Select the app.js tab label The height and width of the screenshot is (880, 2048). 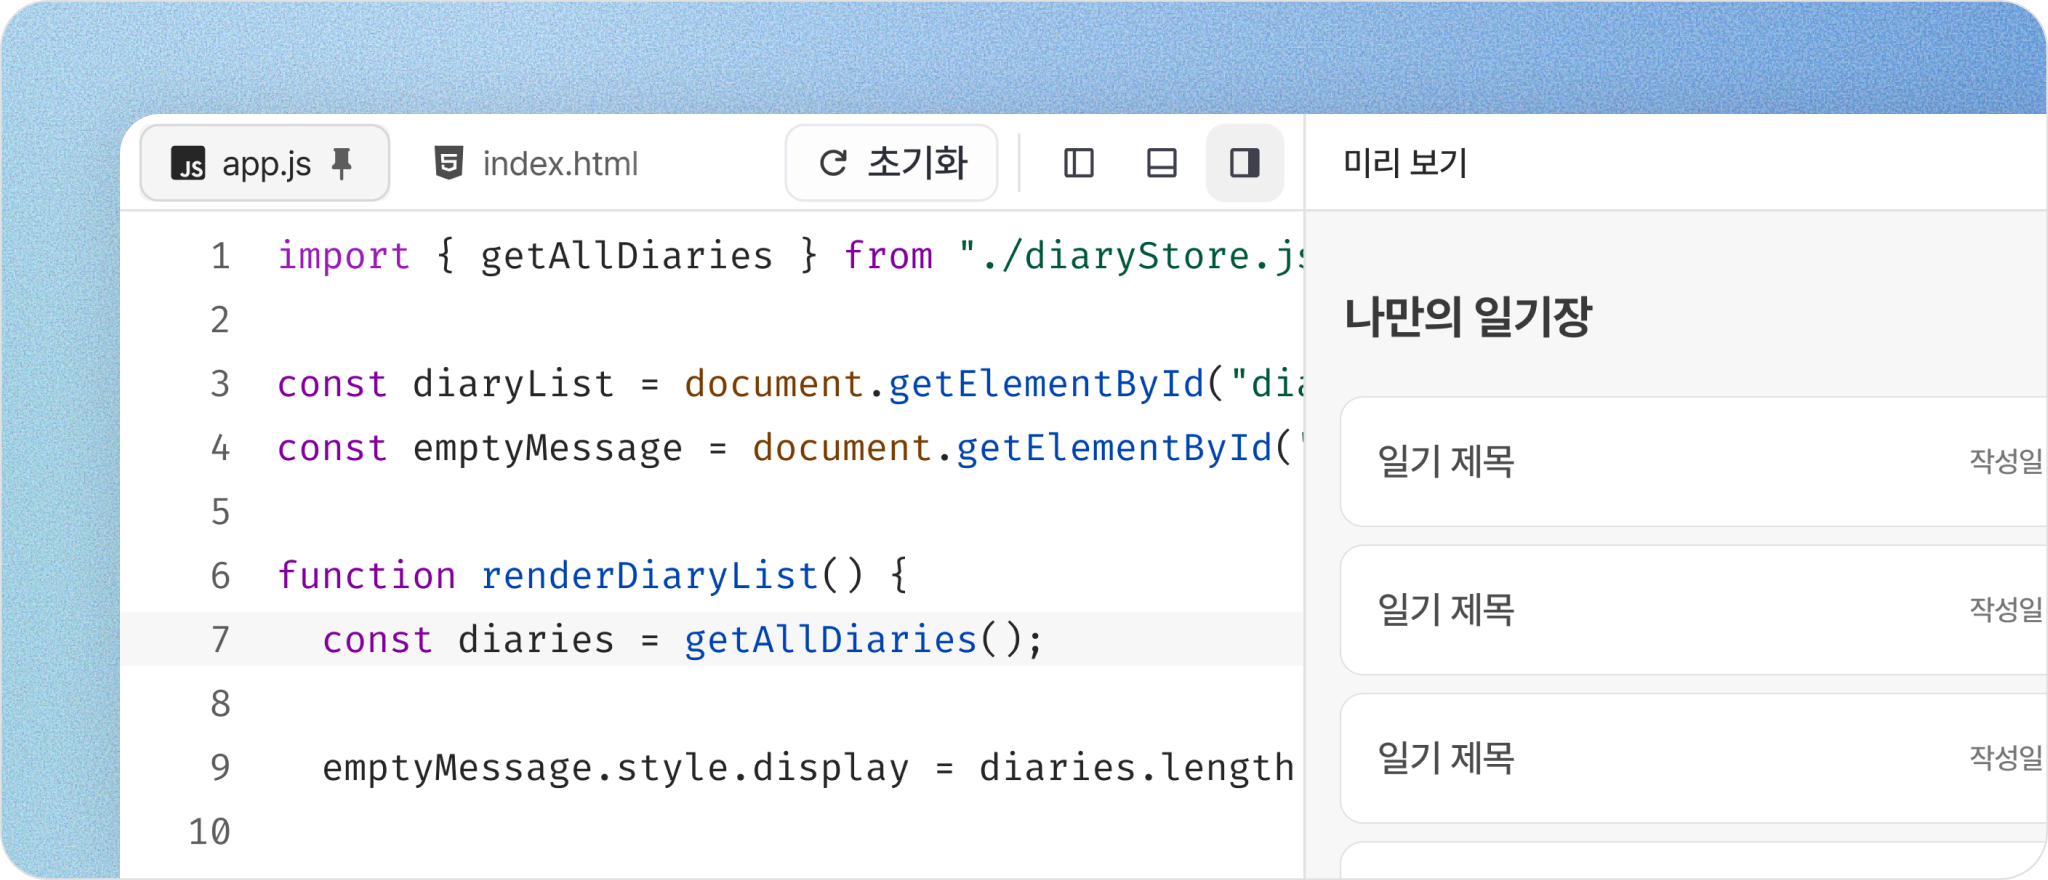pyautogui.click(x=266, y=163)
